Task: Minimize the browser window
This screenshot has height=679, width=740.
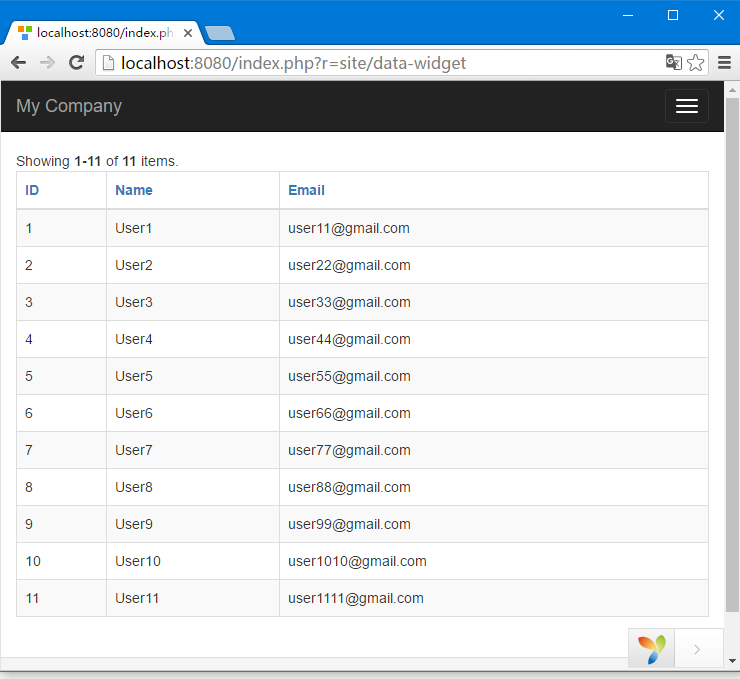Action: [x=628, y=16]
